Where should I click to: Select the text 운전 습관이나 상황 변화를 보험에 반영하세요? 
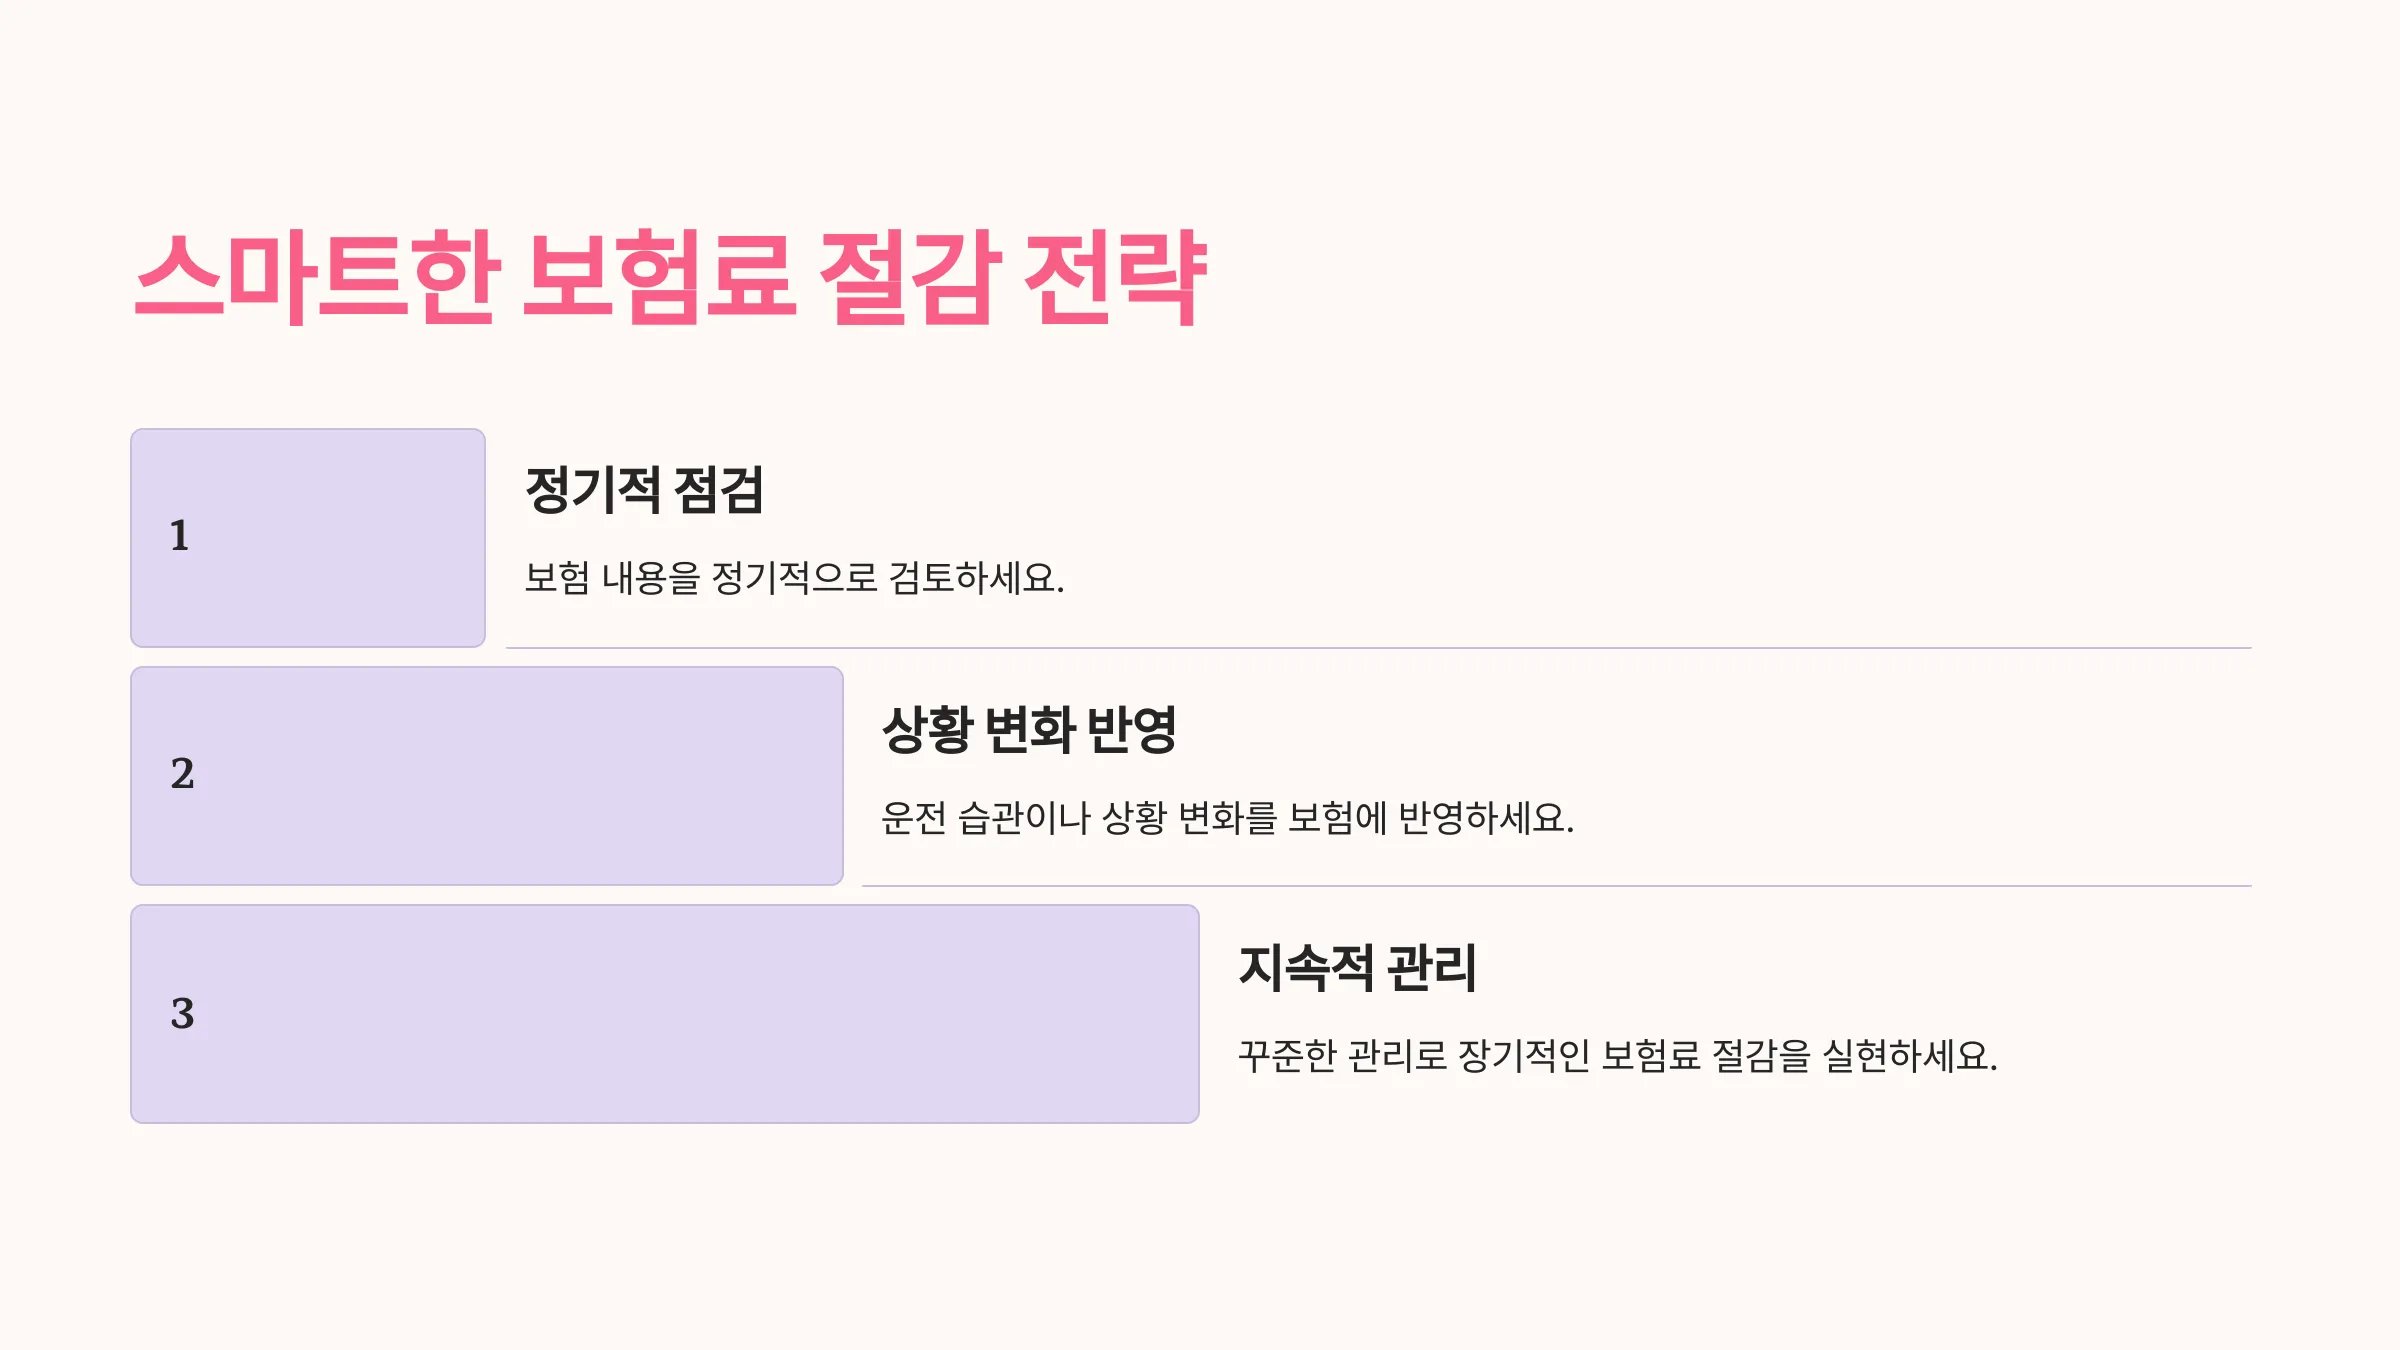tap(1228, 818)
